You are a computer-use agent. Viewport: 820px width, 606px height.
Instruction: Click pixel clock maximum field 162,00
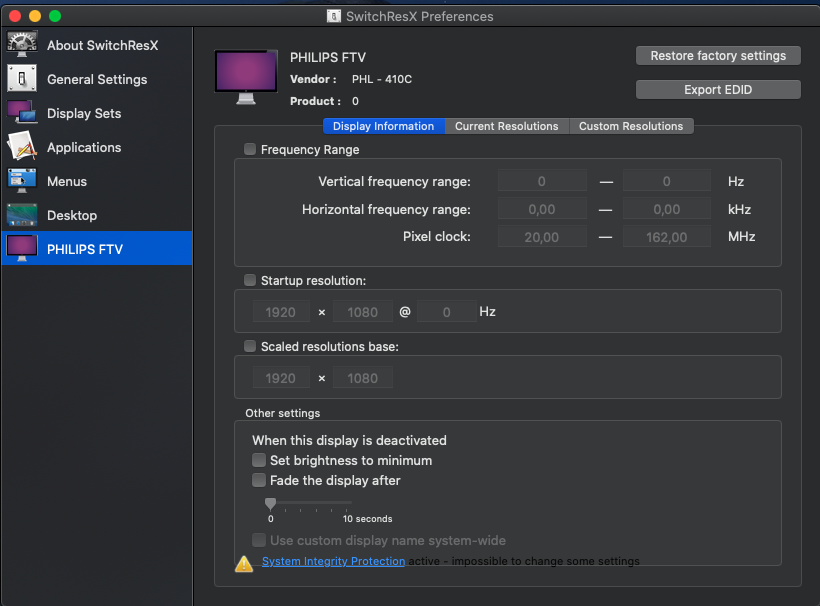pos(667,237)
